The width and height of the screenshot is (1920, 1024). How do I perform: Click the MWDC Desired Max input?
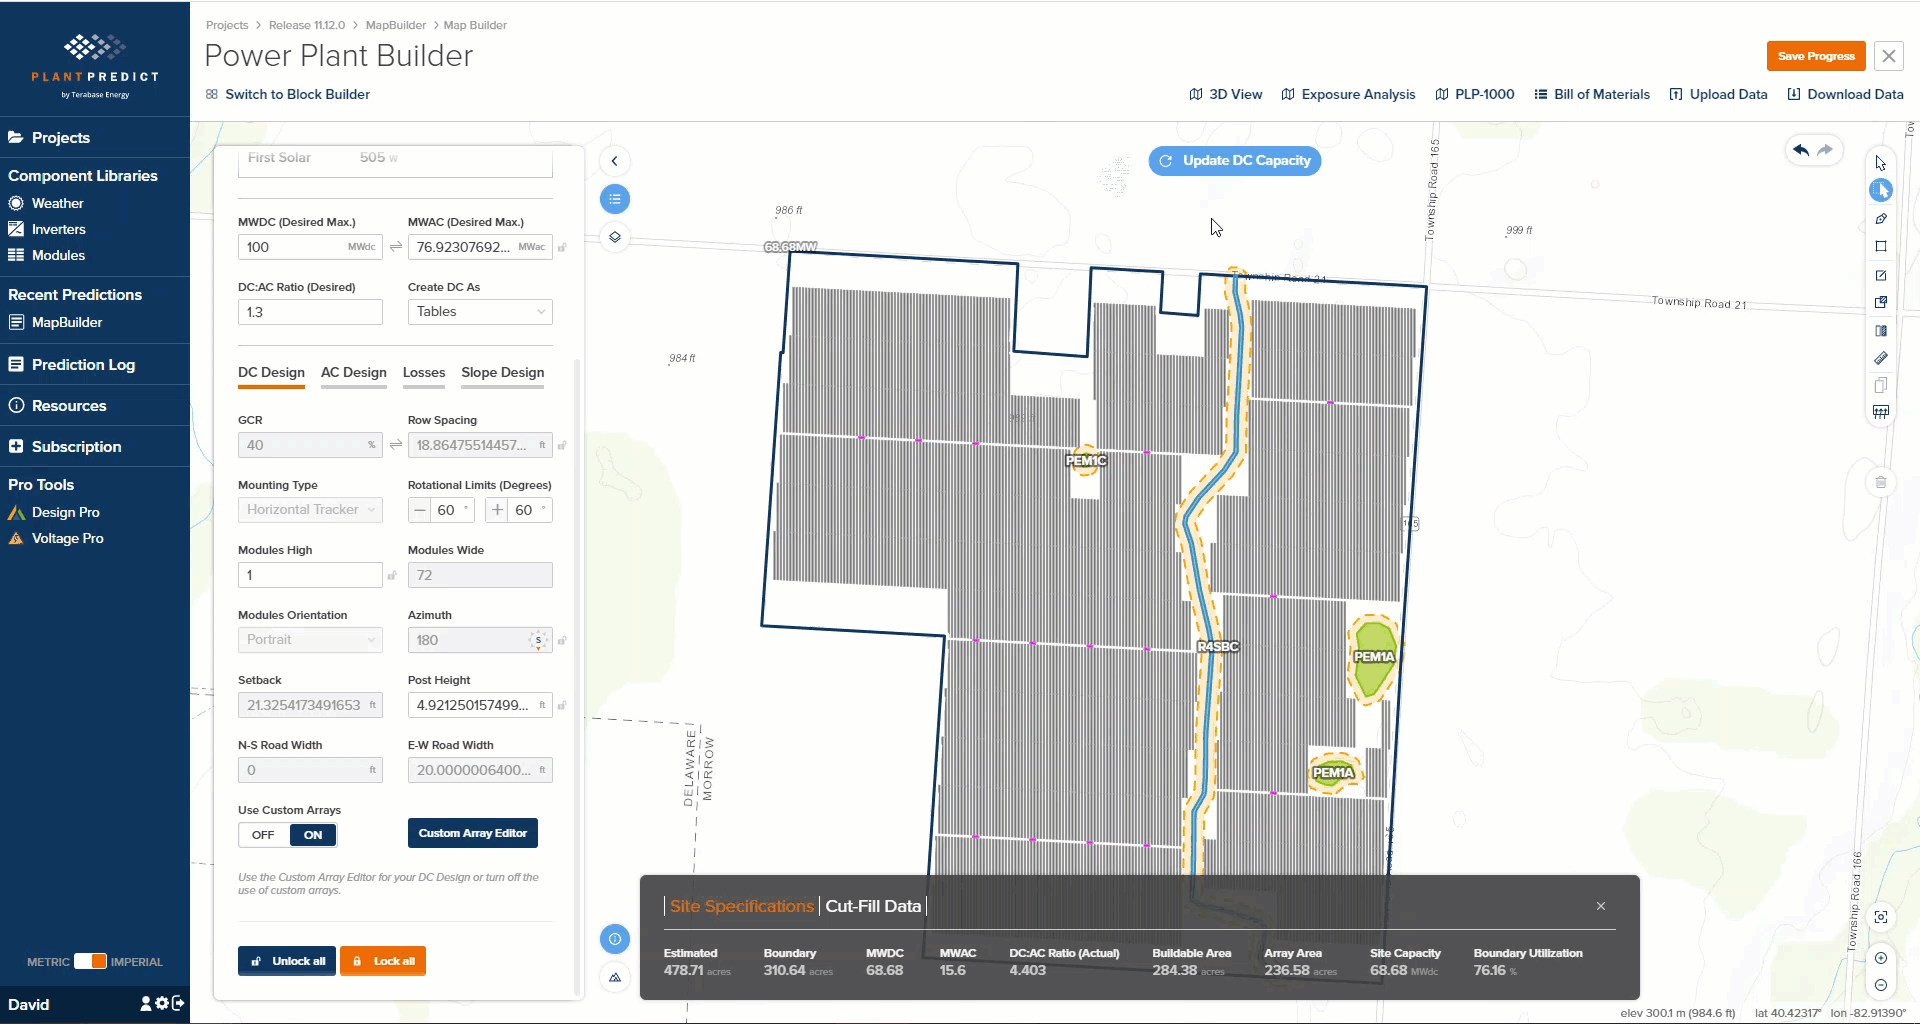coord(310,247)
